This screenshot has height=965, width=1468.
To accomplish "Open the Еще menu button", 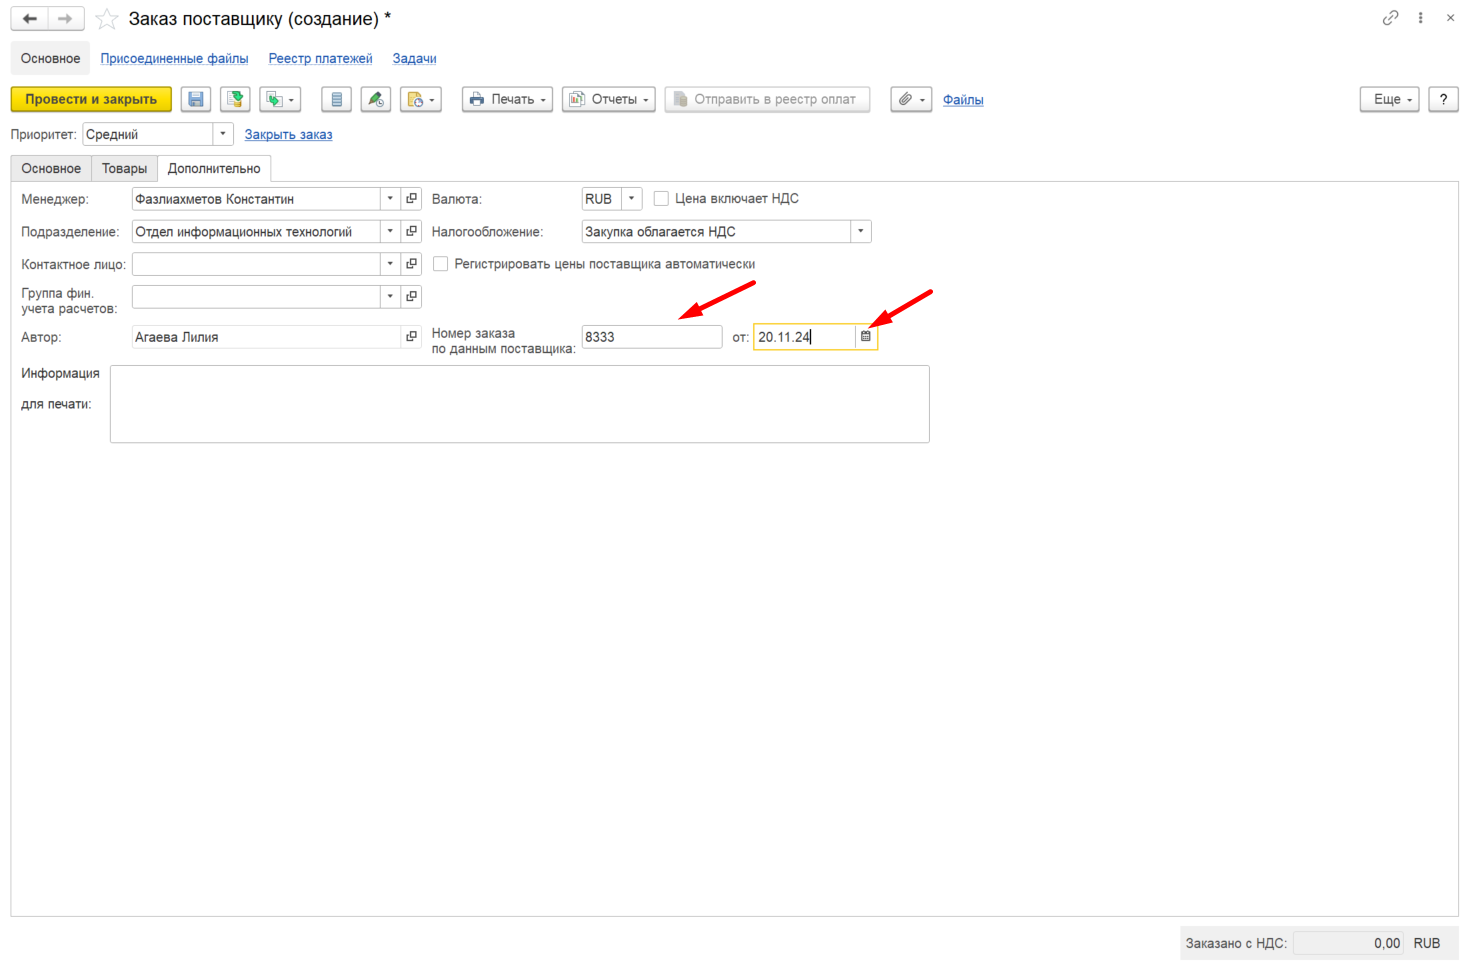I will click(x=1389, y=99).
